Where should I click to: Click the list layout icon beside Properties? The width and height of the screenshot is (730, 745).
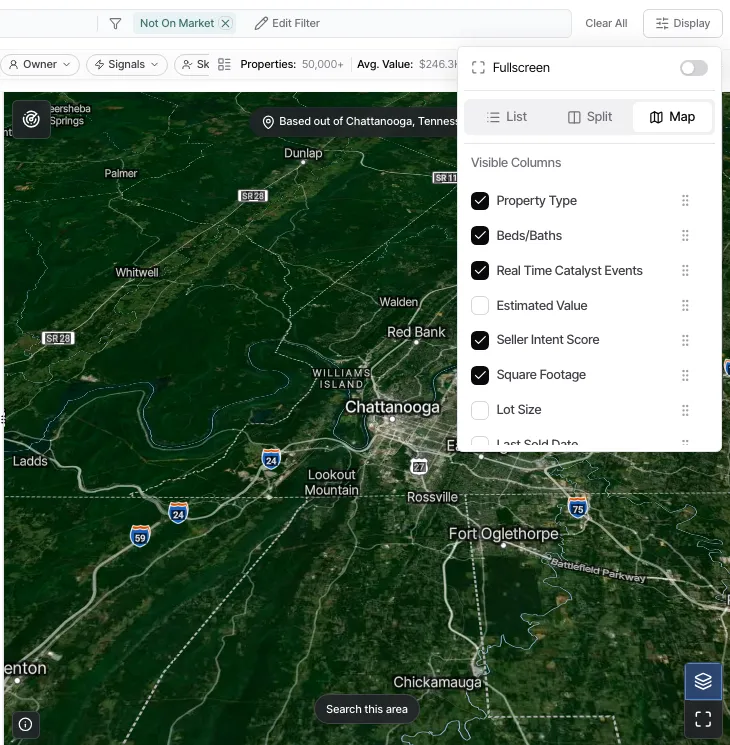224,64
